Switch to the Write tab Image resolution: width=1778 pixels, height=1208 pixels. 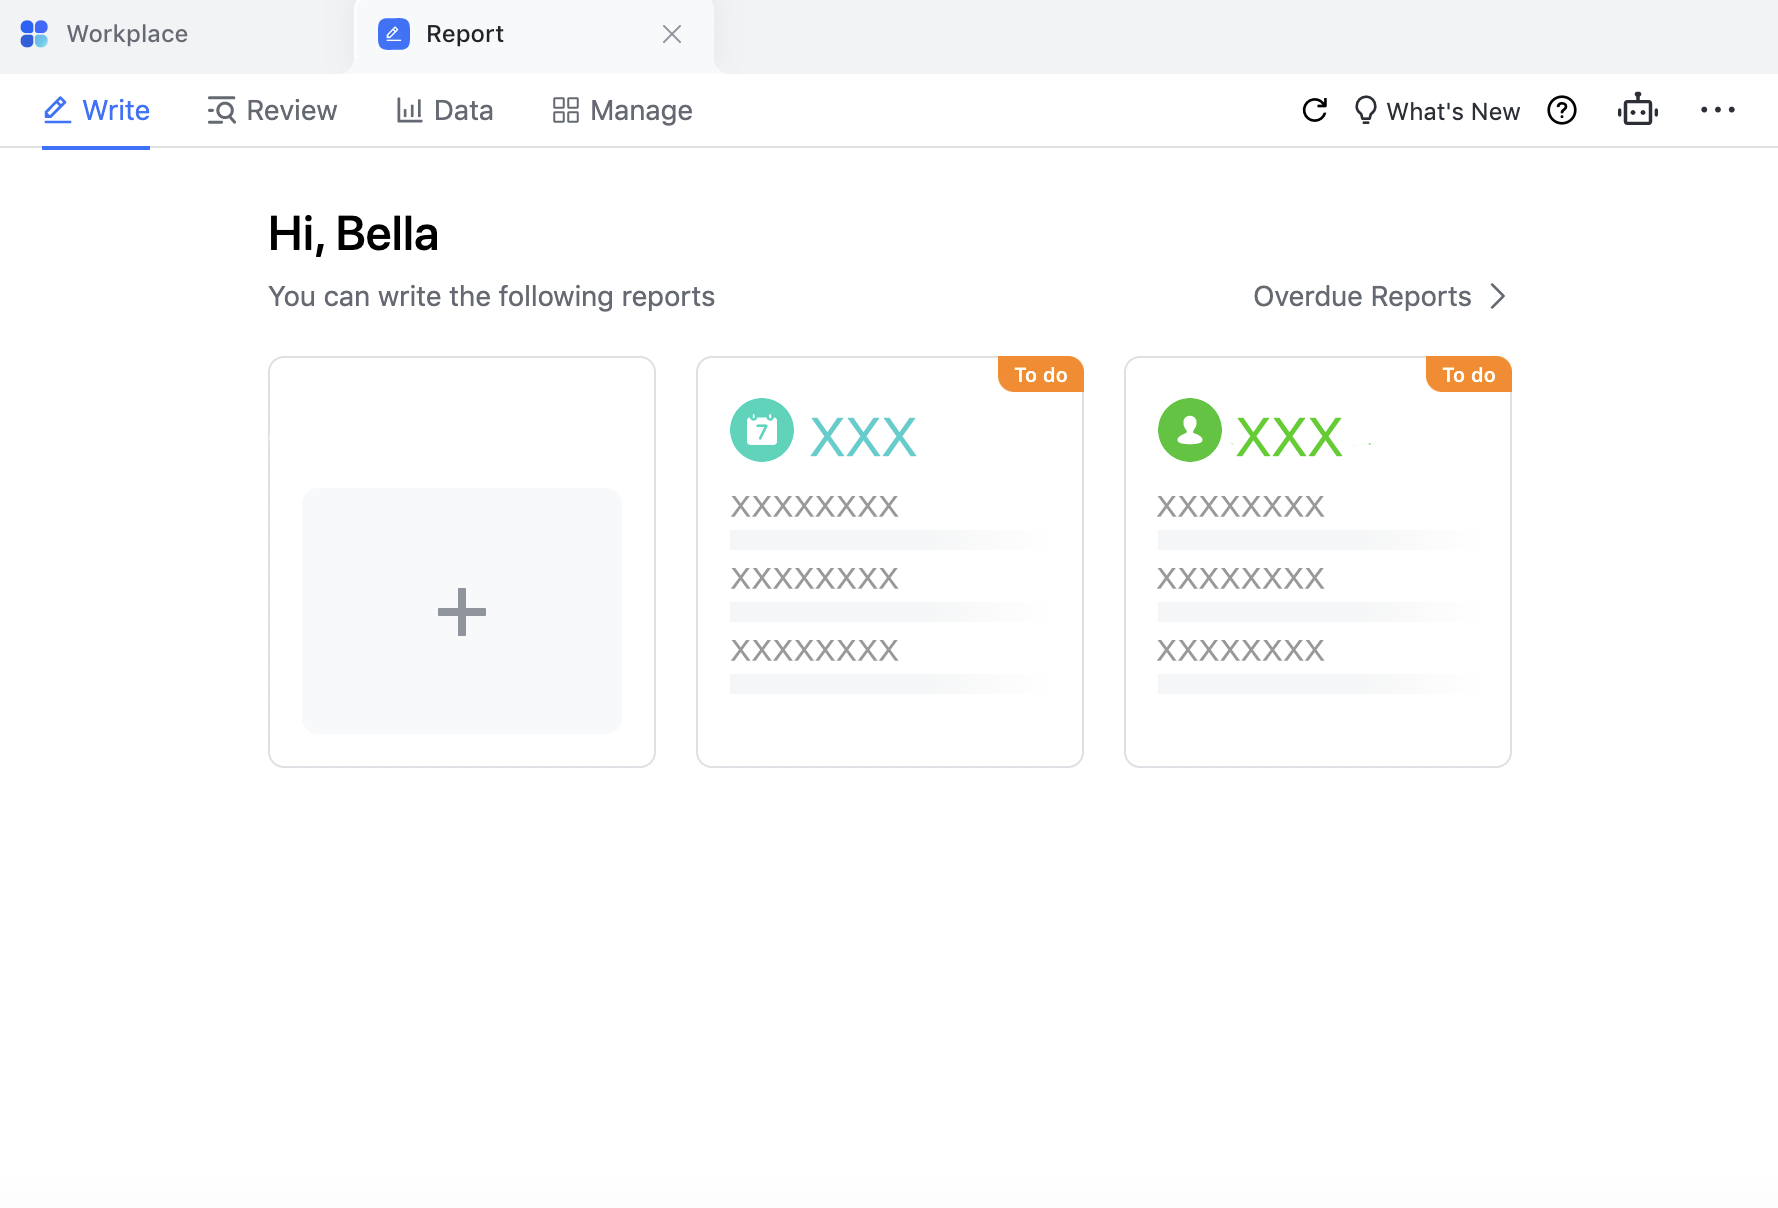pos(96,110)
